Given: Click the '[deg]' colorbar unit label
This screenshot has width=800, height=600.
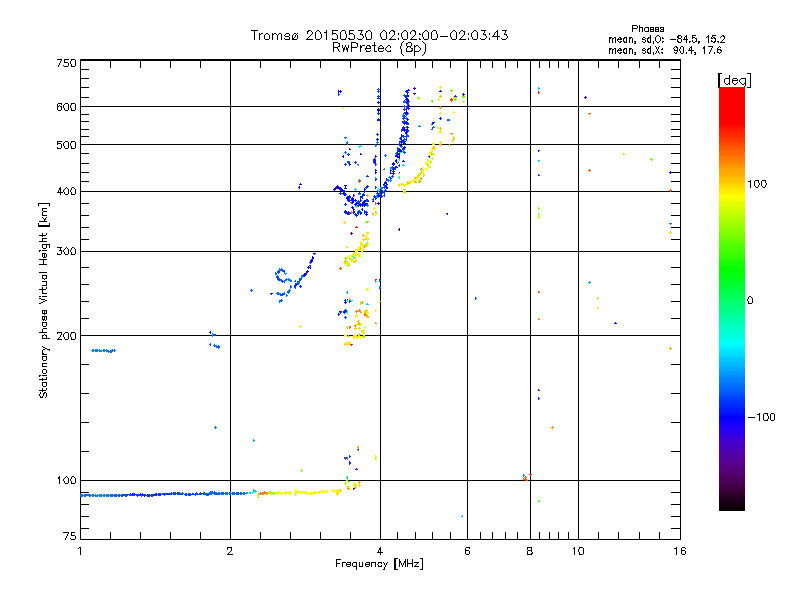Looking at the screenshot, I should pos(734,80).
